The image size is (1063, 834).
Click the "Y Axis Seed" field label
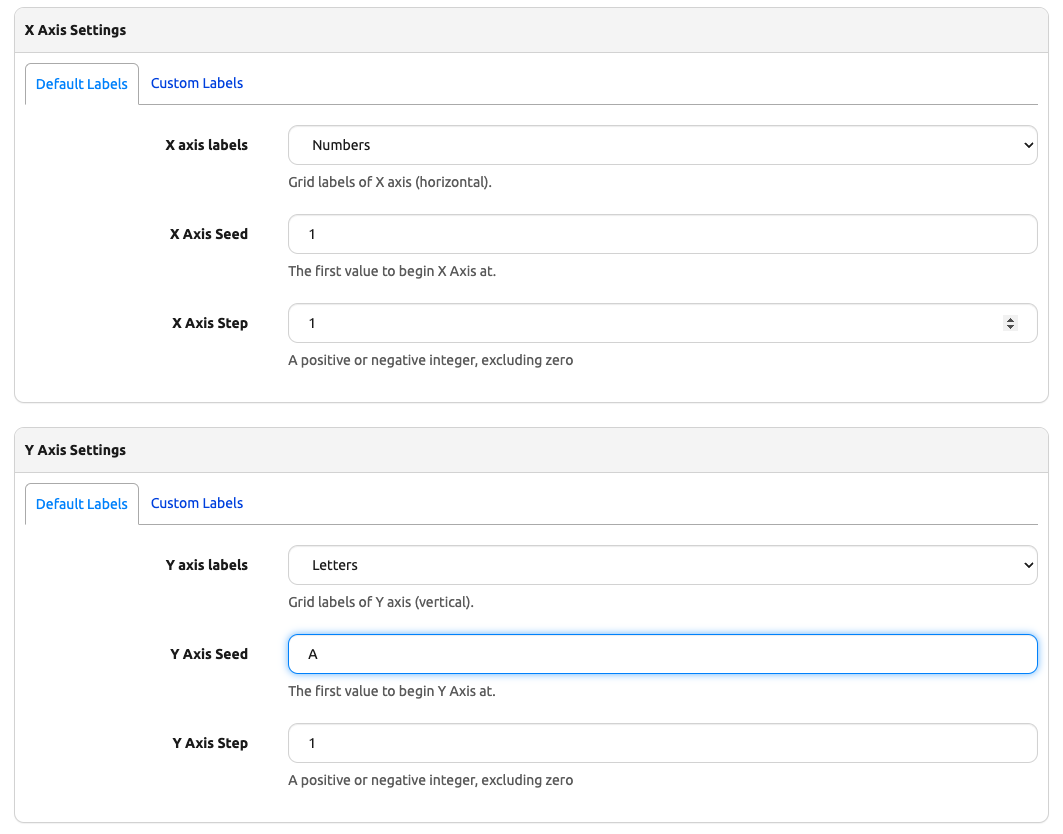tap(208, 654)
